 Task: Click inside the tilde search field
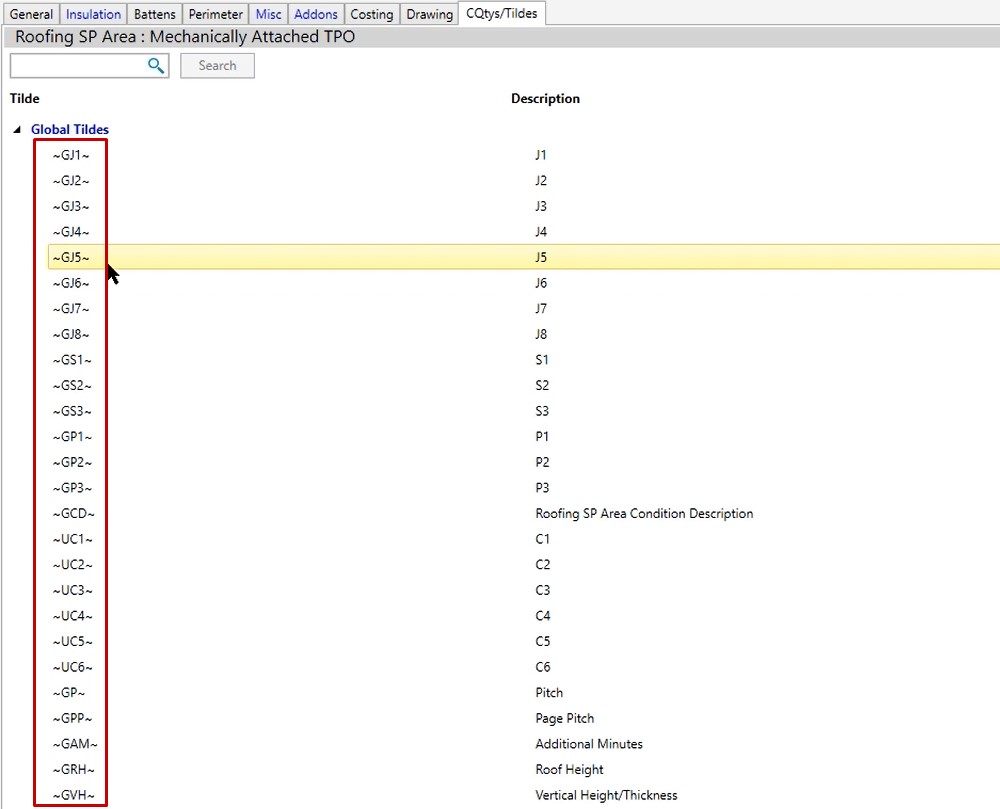[78, 66]
